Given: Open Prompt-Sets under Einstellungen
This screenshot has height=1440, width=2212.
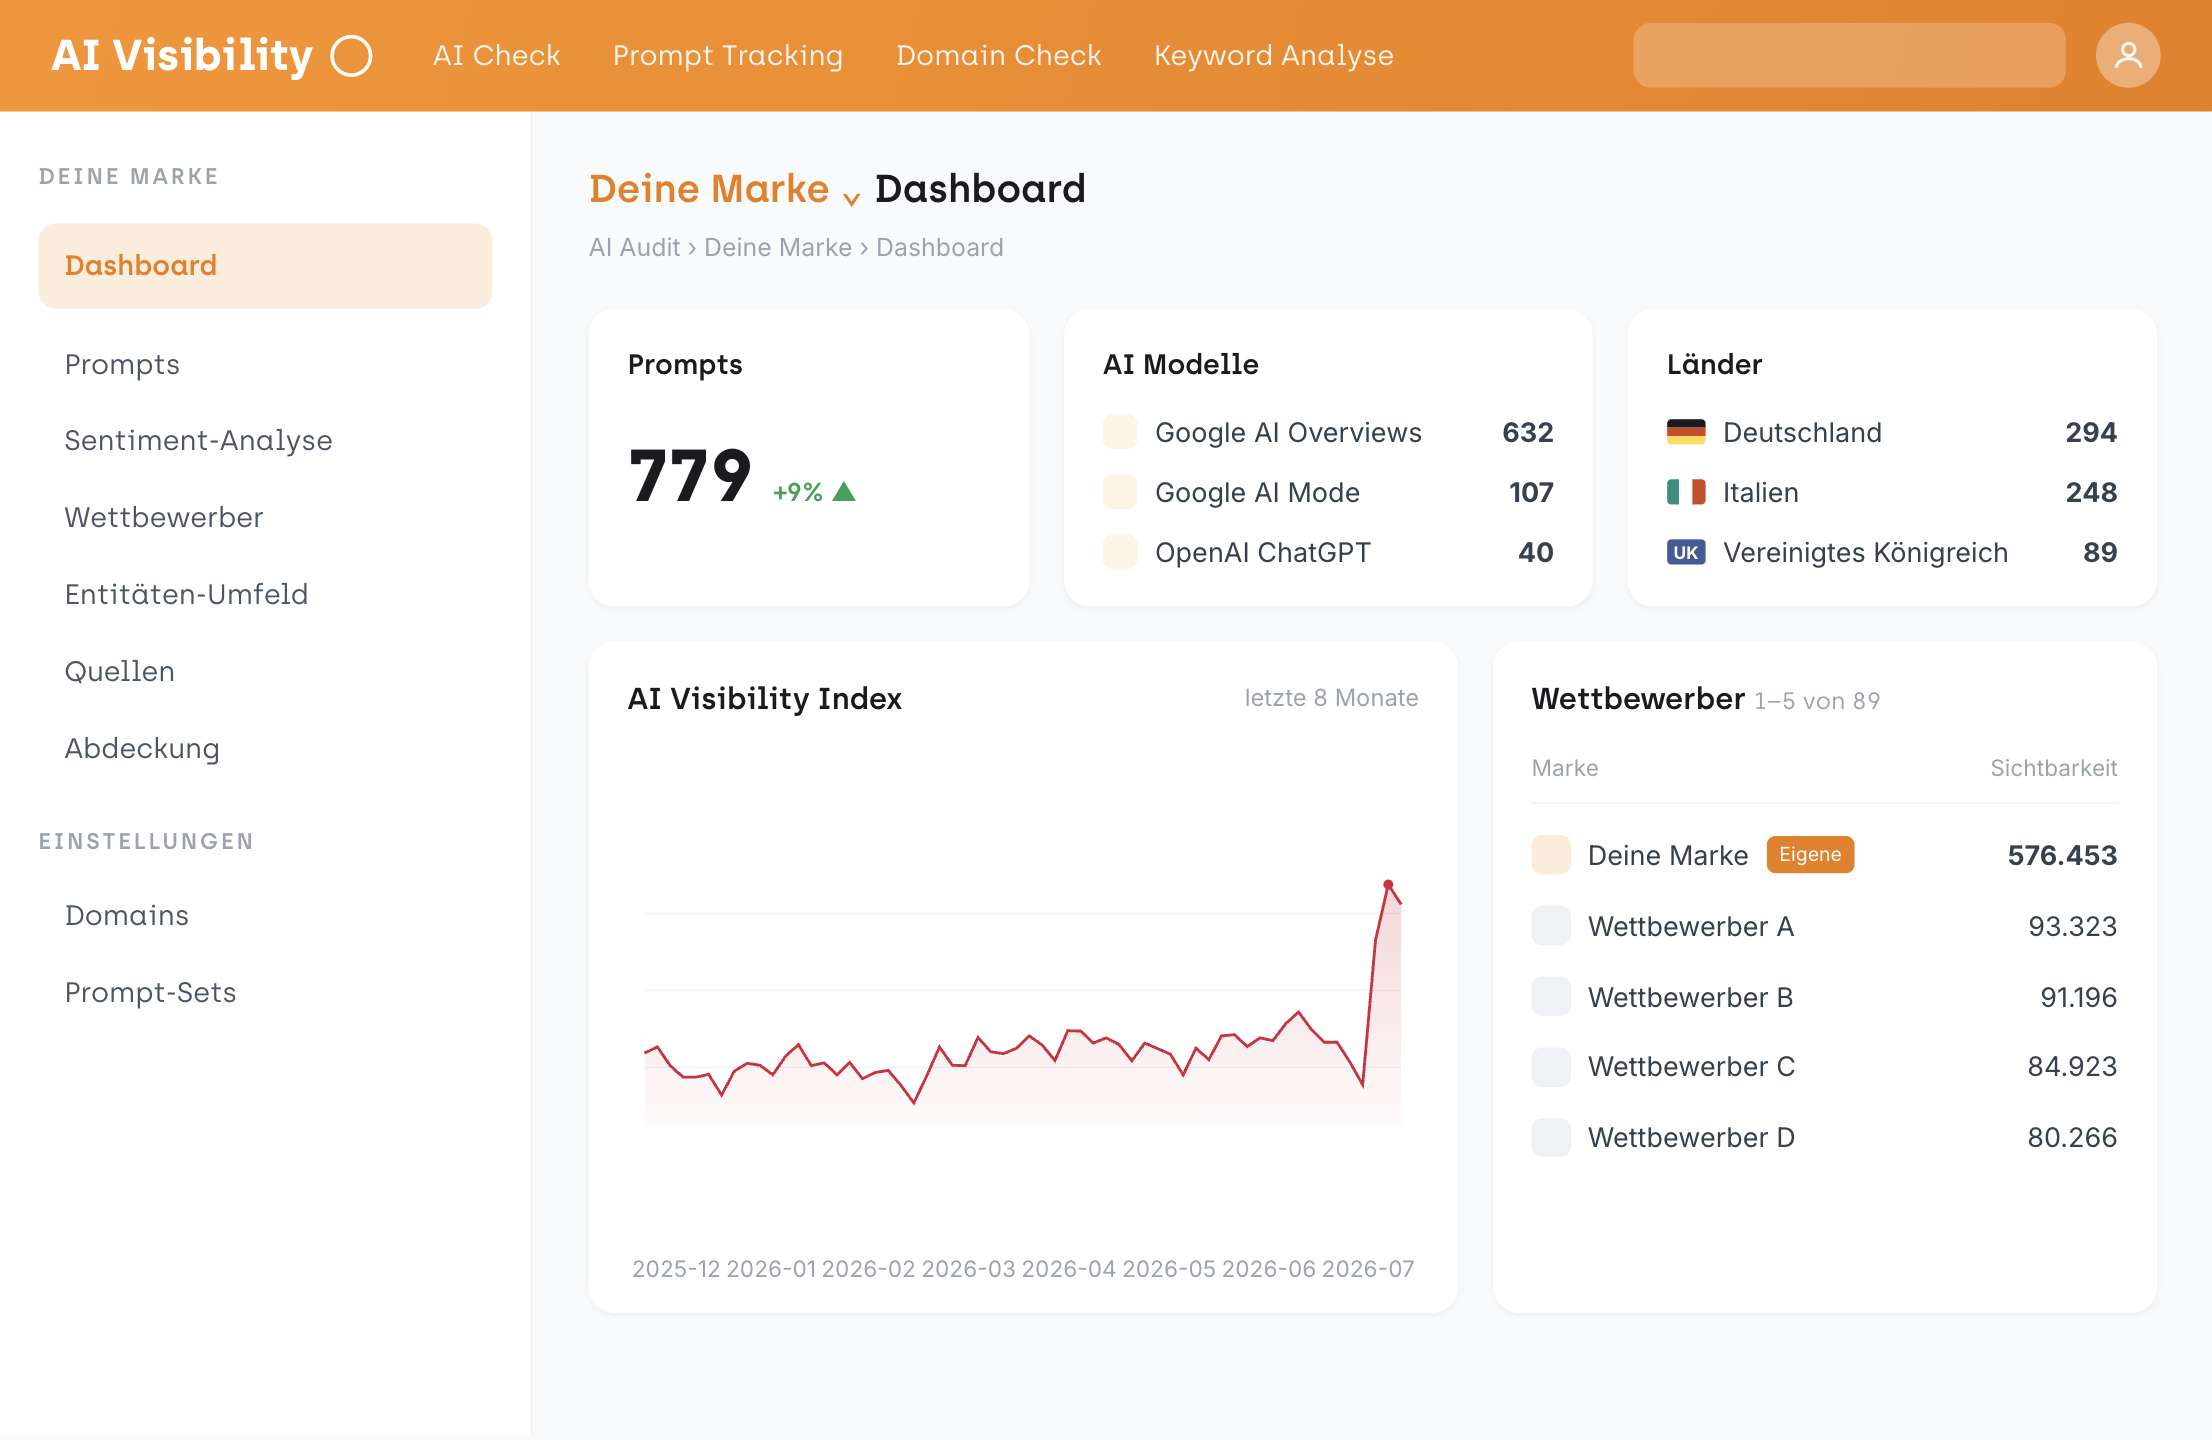Looking at the screenshot, I should coord(150,993).
